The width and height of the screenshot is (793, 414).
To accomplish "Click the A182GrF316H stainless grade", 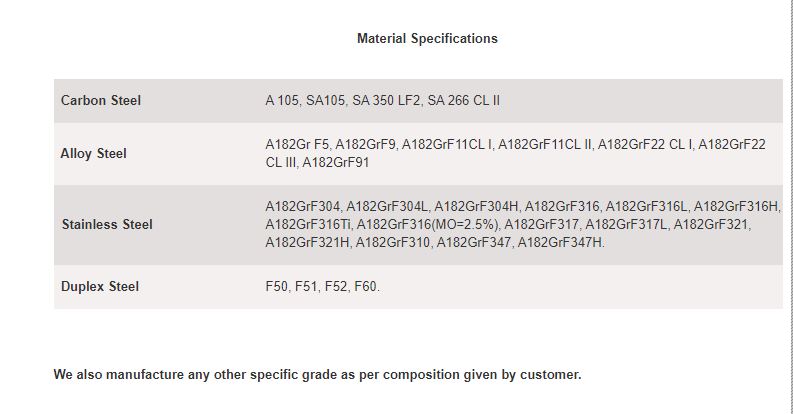I will click(x=736, y=207).
